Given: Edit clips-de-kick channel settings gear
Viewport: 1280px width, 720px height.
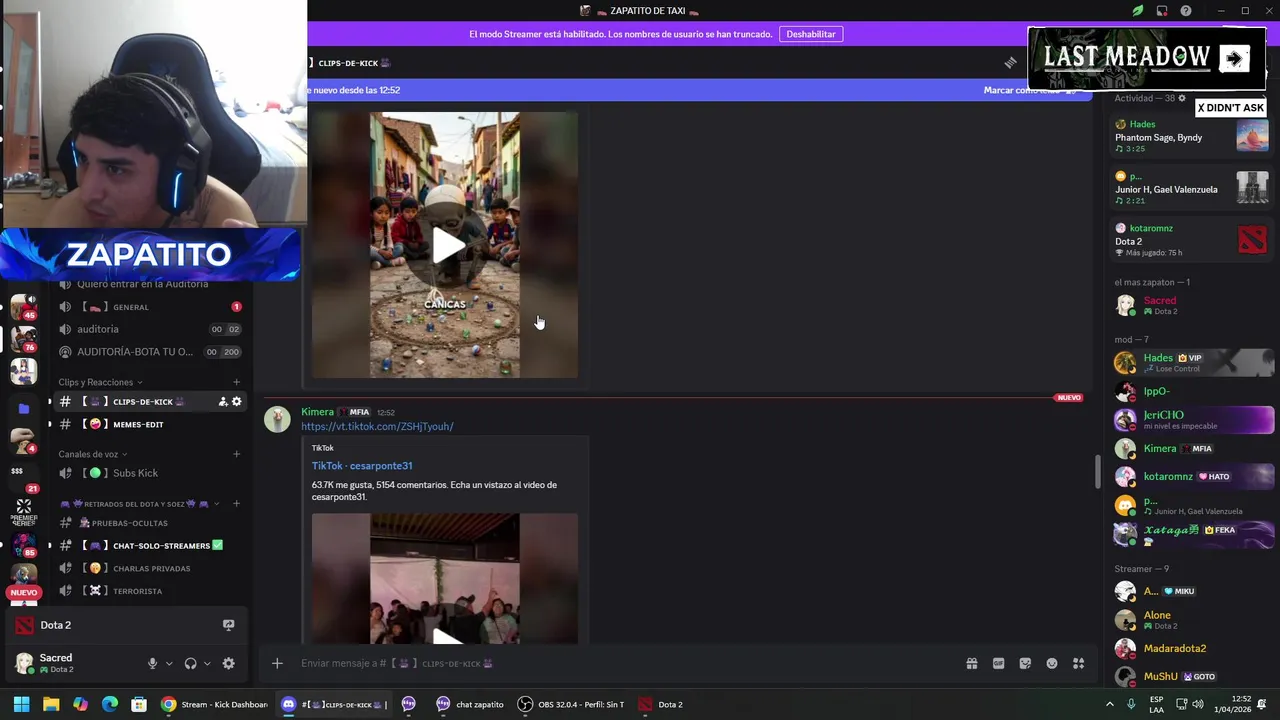Looking at the screenshot, I should pyautogui.click(x=237, y=402).
